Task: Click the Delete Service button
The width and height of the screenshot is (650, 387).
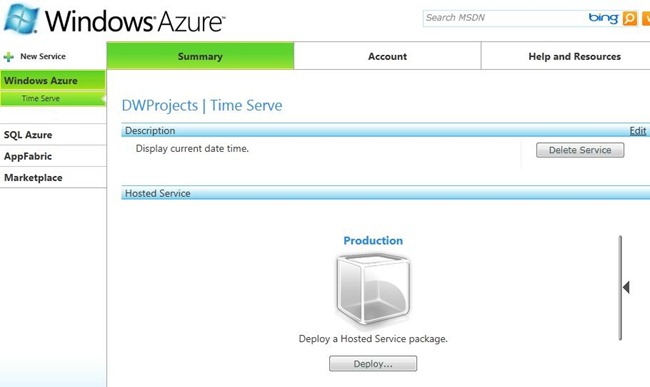Action: coord(580,150)
